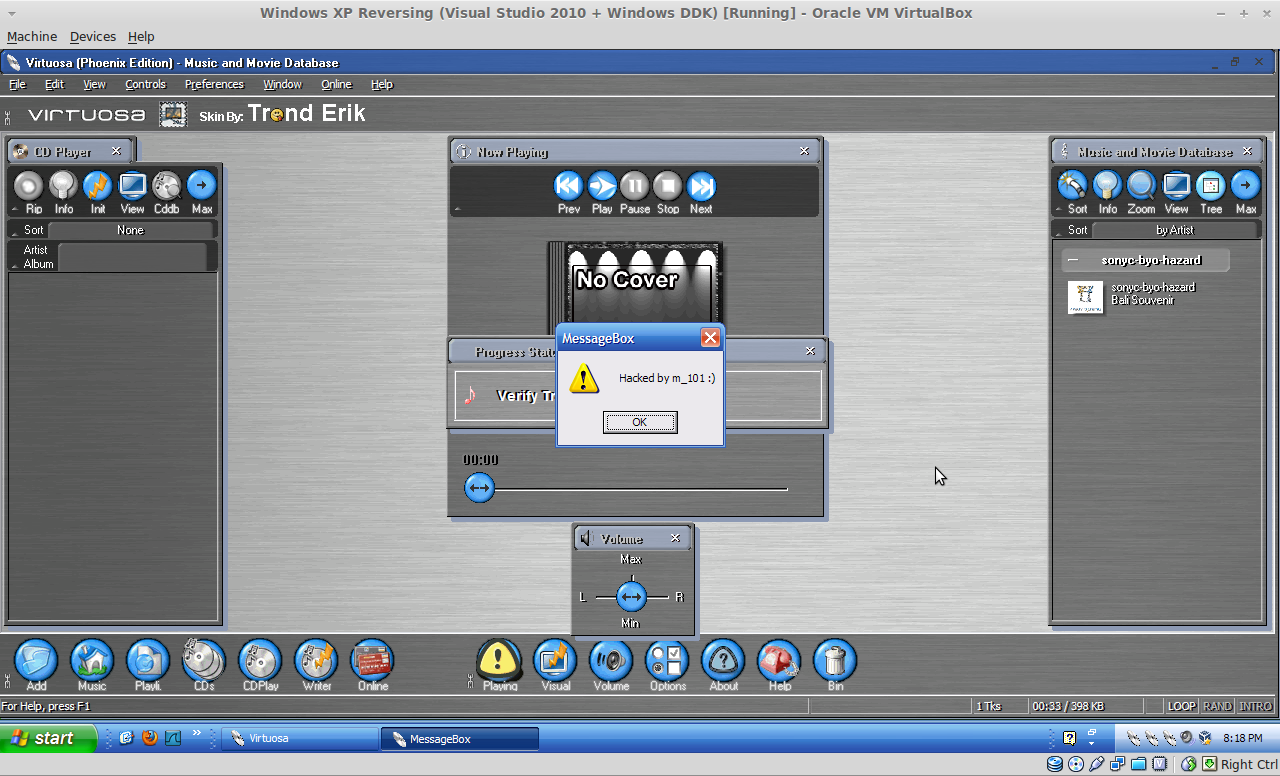The image size is (1280, 776).
Task: Click Sort icon in Music and Movie Database
Action: point(1073,186)
